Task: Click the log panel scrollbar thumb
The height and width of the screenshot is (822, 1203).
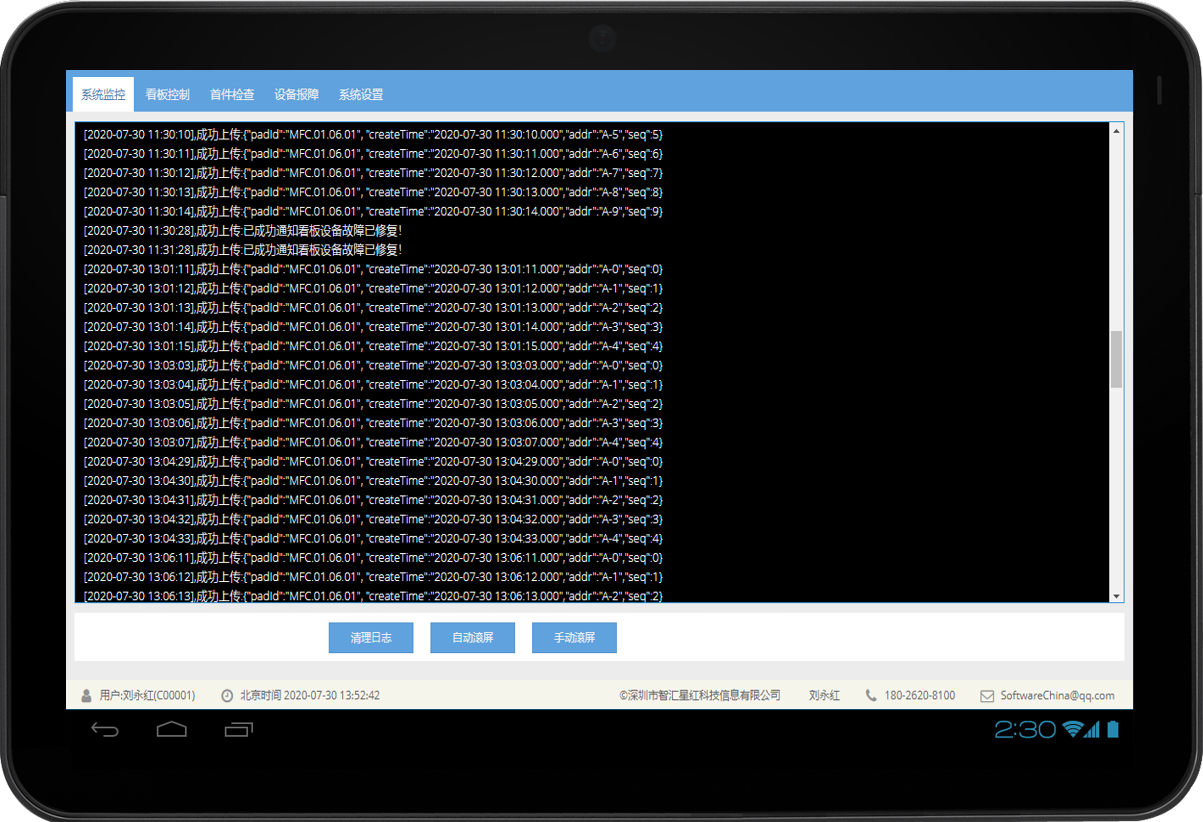Action: [1117, 360]
